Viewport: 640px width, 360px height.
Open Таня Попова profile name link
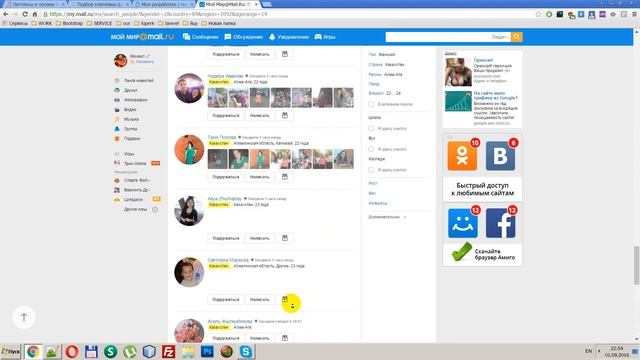pos(222,137)
